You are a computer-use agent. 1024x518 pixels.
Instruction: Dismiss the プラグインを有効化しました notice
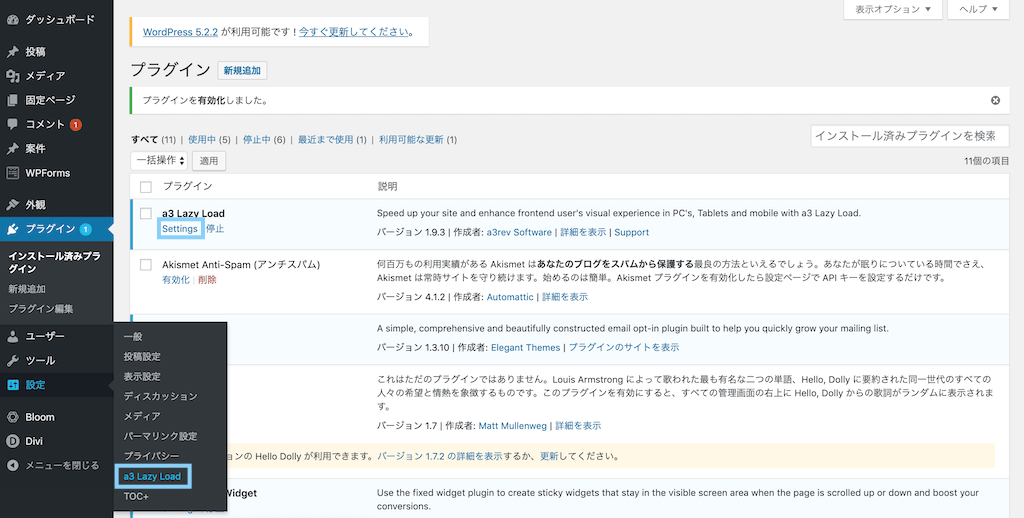point(995,101)
